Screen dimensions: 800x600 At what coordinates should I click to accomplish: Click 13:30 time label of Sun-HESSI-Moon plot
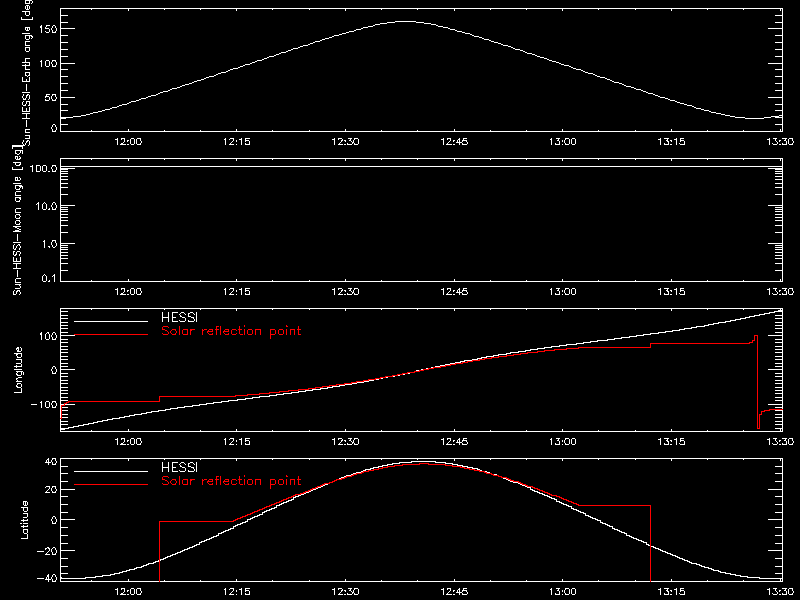(780, 292)
